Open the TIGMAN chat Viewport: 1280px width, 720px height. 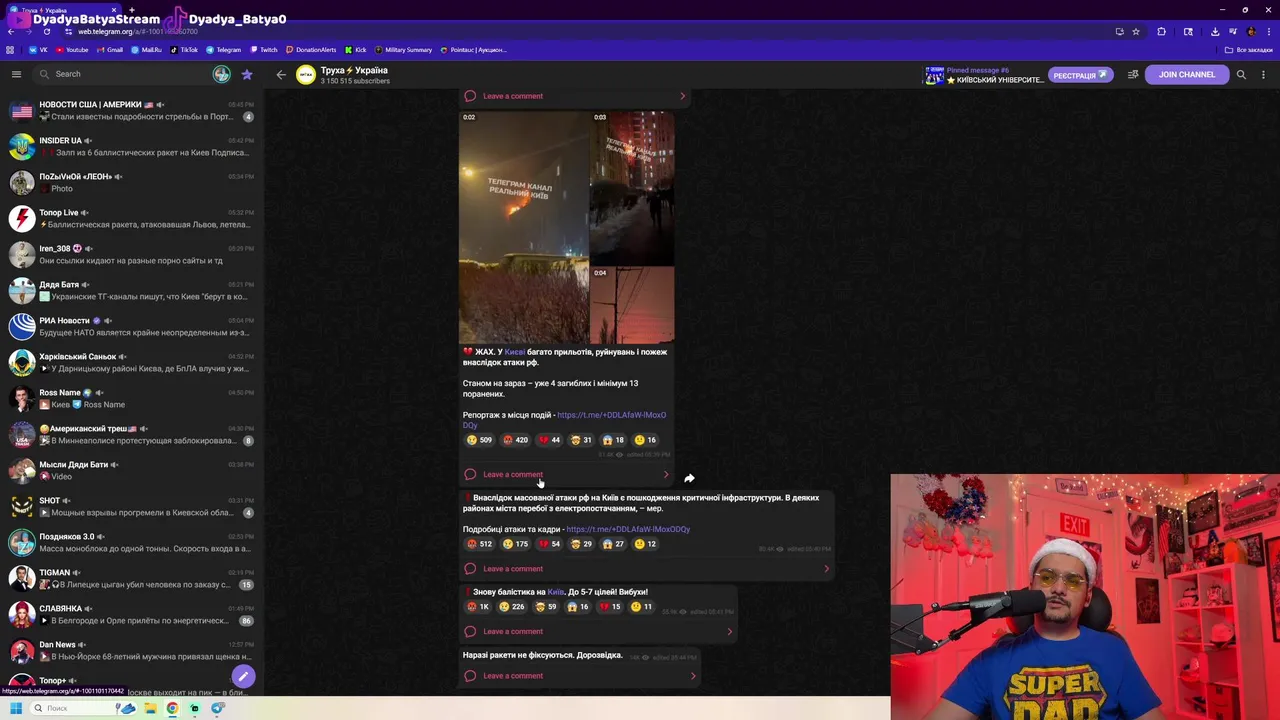coord(132,578)
